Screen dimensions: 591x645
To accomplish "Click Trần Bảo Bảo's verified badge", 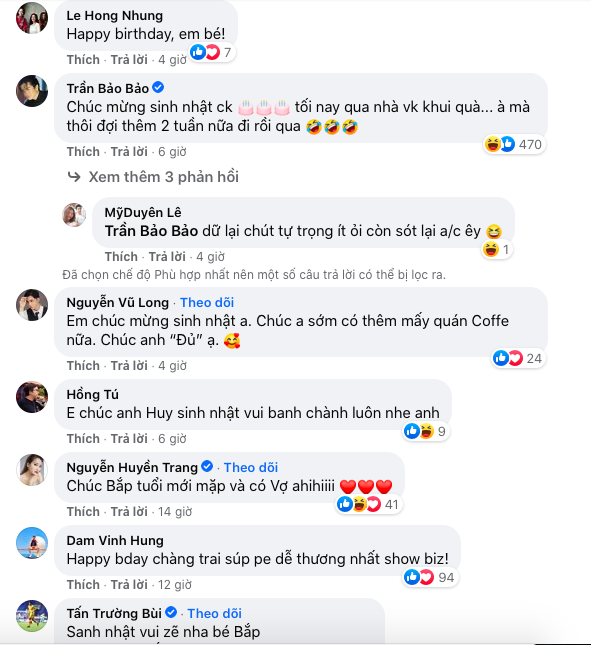I will point(158,88).
